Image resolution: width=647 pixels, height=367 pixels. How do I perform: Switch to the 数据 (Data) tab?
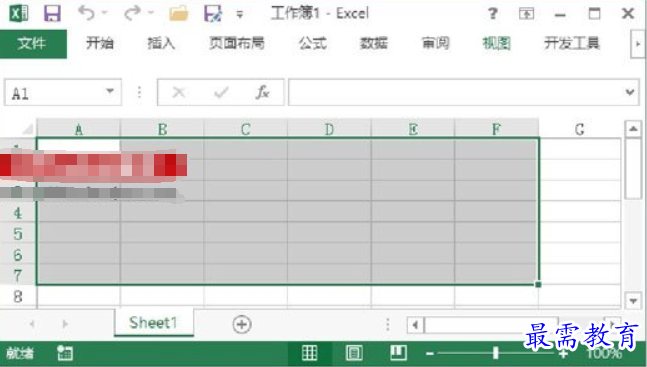pyautogui.click(x=373, y=43)
